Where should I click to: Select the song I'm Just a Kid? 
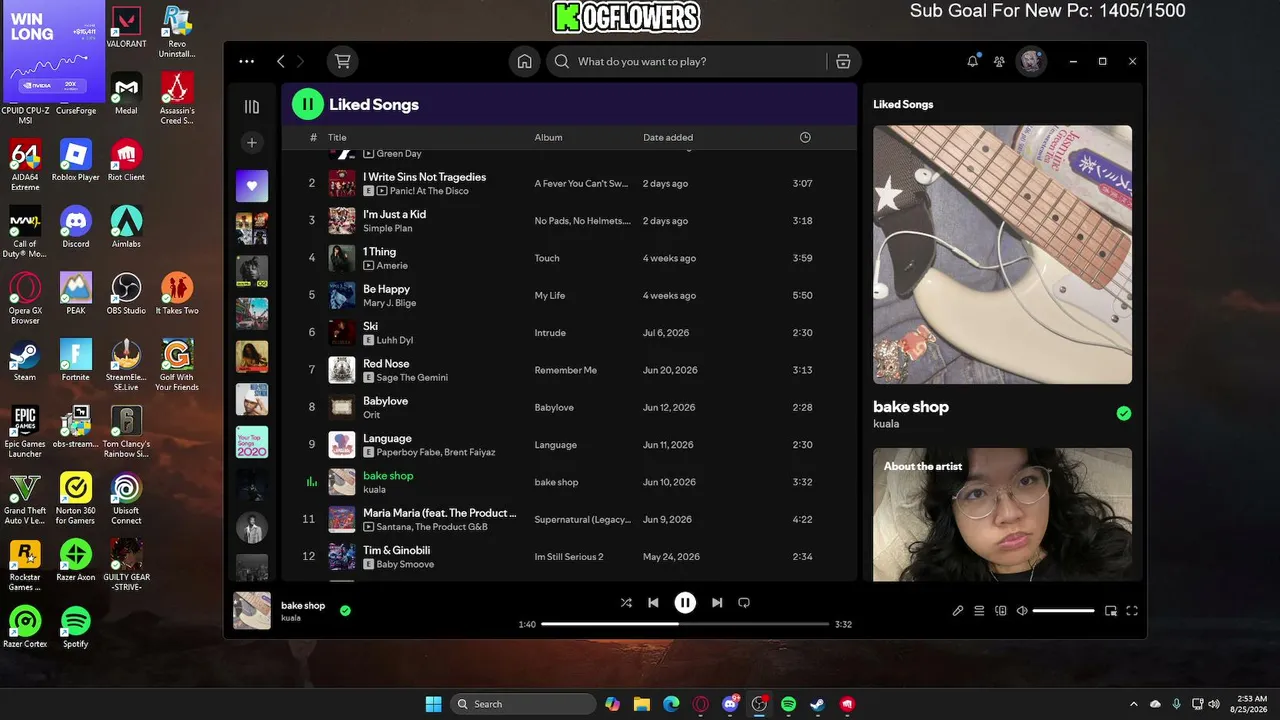pos(394,214)
